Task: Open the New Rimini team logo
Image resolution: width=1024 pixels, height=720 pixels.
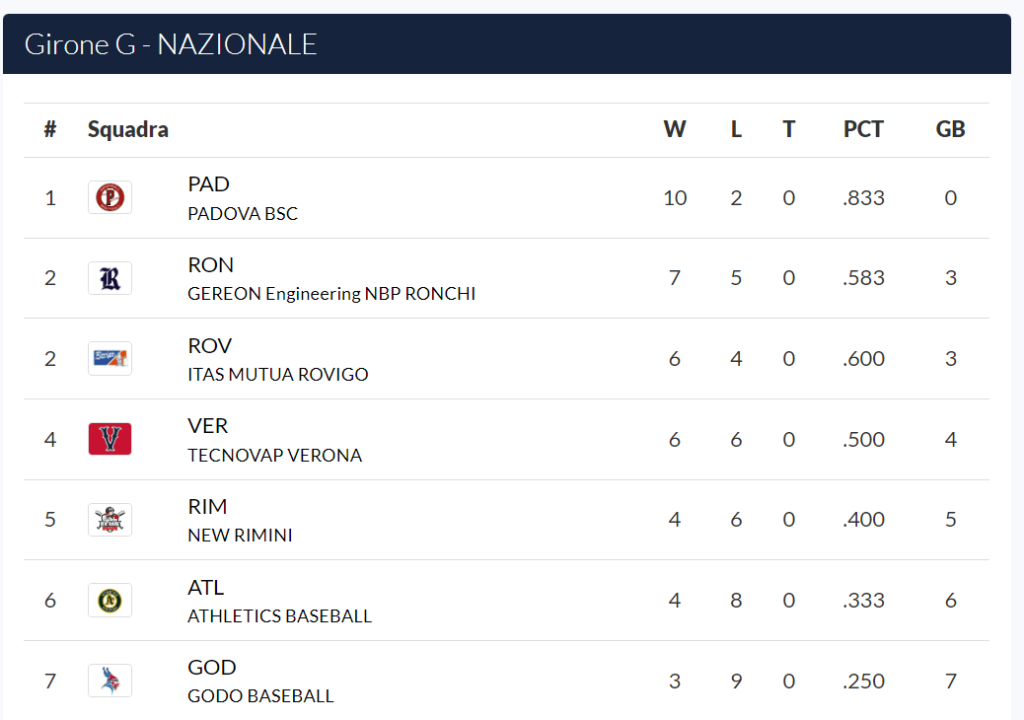Action: (x=110, y=519)
